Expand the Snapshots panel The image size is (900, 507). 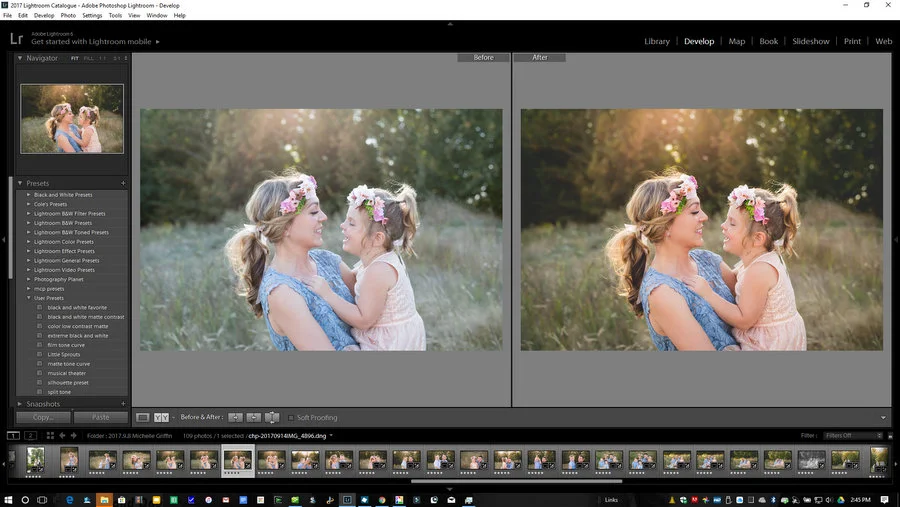click(x=20, y=404)
